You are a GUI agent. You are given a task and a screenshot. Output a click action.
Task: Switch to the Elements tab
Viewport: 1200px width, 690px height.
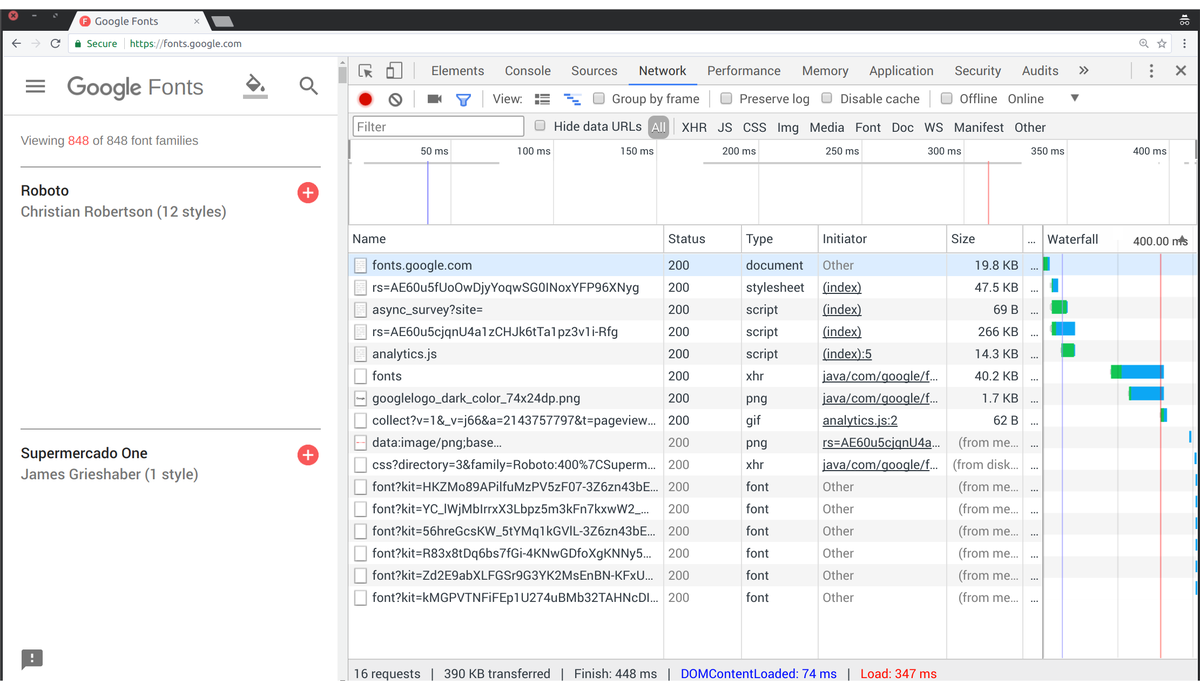[458, 71]
